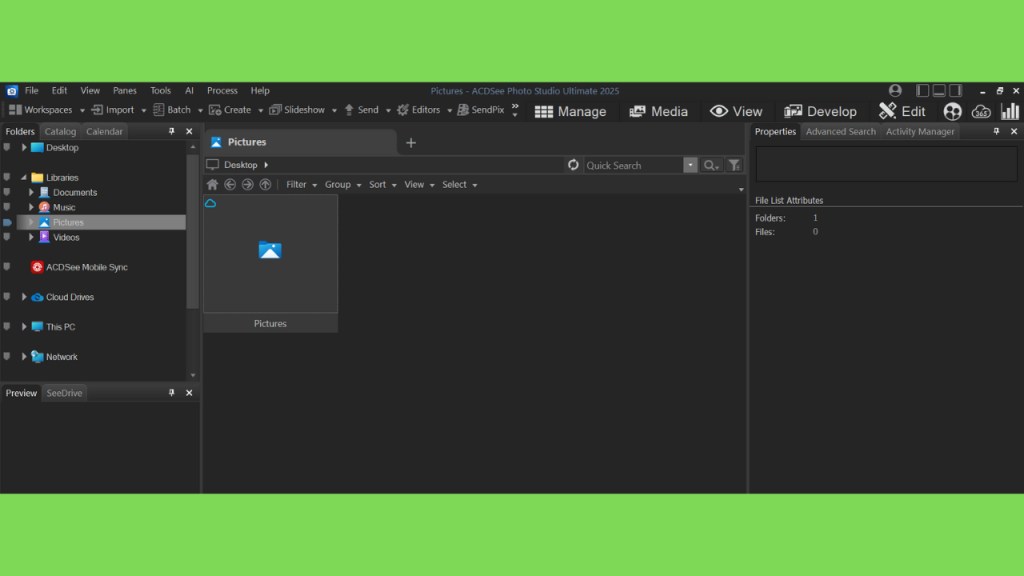Click the cloud icon on Pictures thumbnail
Image resolution: width=1024 pixels, height=576 pixels.
[x=210, y=204]
